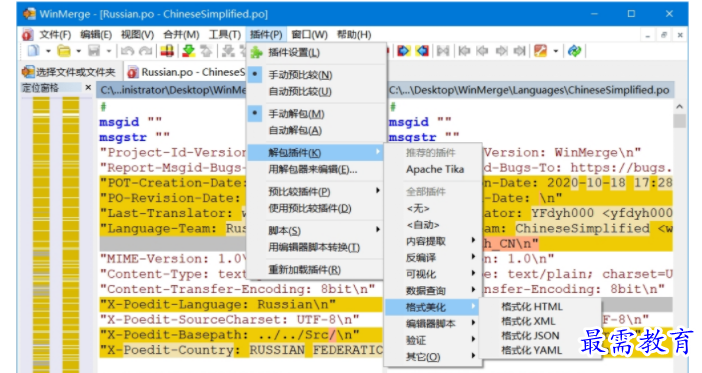Click the Open folder toolbar icon

click(x=64, y=51)
